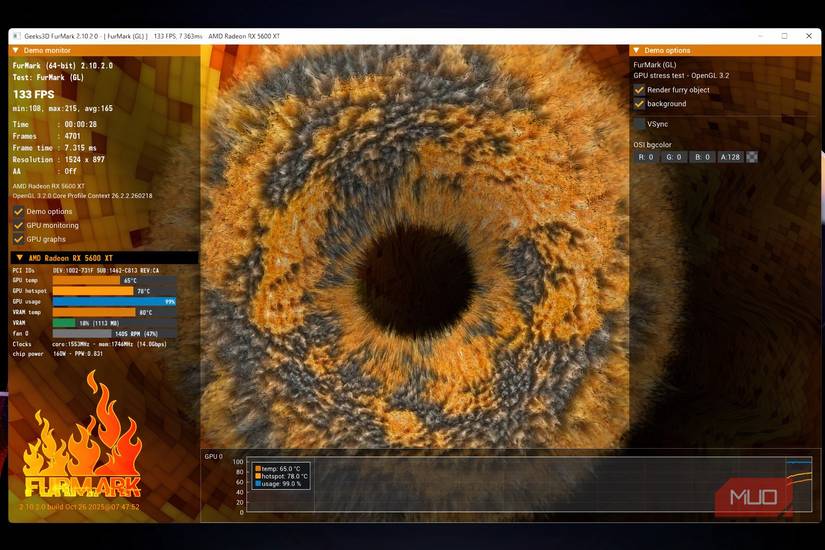This screenshot has width=825, height=550.
Task: Click the temp: 65.0 °C legend entry
Action: 278,468
